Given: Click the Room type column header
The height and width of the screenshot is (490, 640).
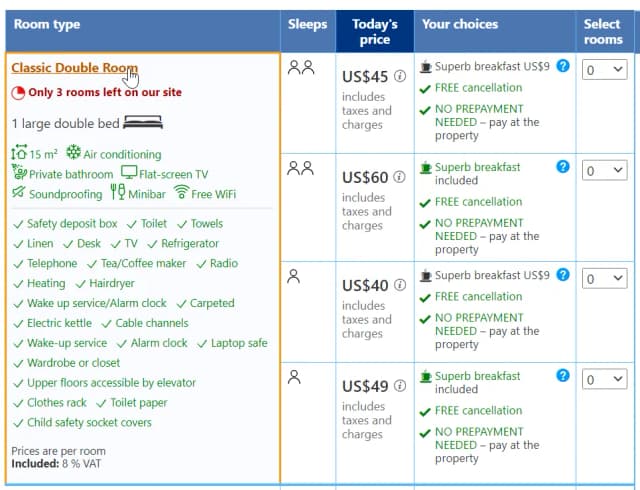Looking at the screenshot, I should [47, 24].
